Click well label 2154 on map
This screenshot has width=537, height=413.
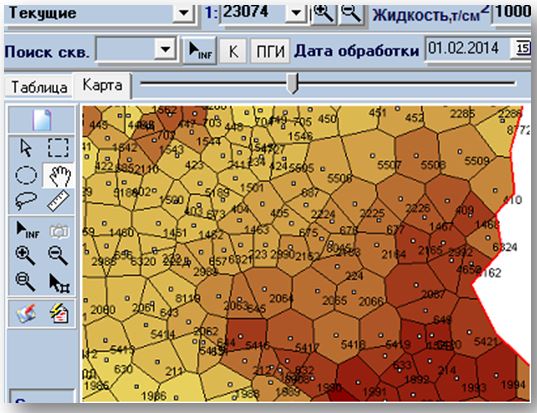pyautogui.click(x=394, y=254)
